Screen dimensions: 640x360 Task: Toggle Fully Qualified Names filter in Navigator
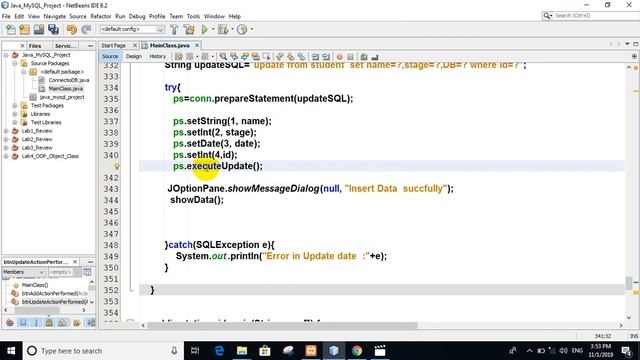tap(76, 322)
